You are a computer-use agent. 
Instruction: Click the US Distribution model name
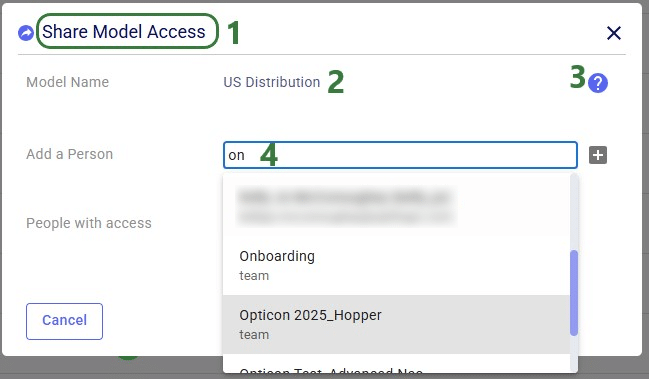272,82
